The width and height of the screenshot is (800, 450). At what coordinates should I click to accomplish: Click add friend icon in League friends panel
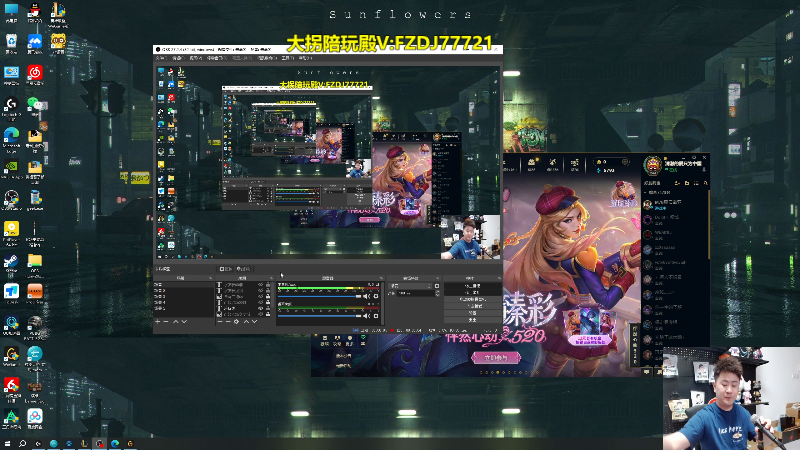tap(678, 183)
